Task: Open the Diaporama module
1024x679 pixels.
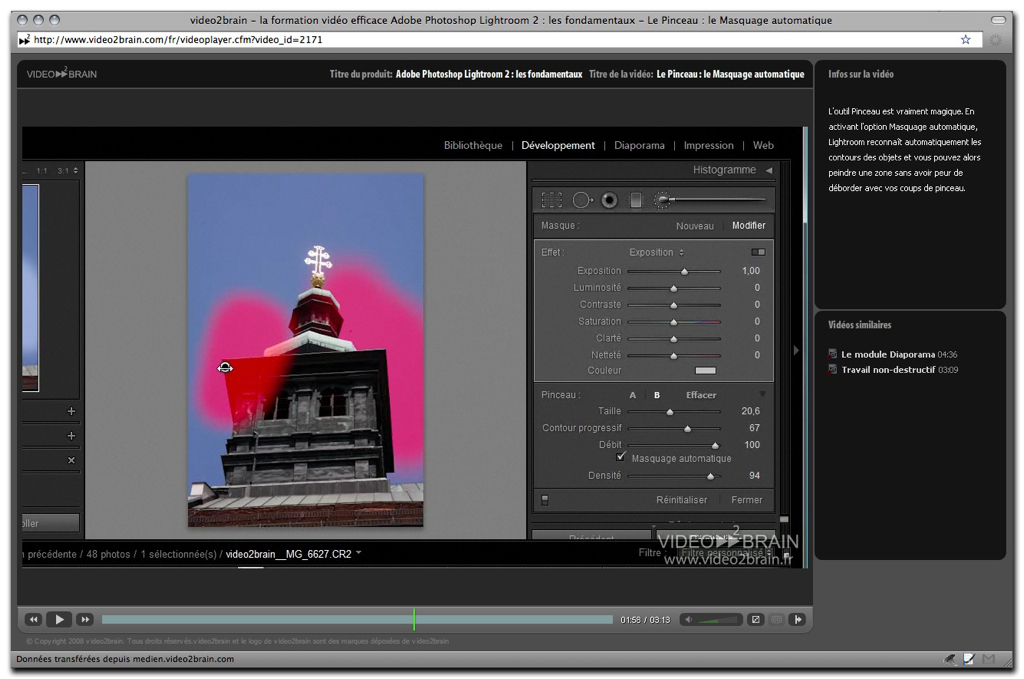Action: click(639, 145)
